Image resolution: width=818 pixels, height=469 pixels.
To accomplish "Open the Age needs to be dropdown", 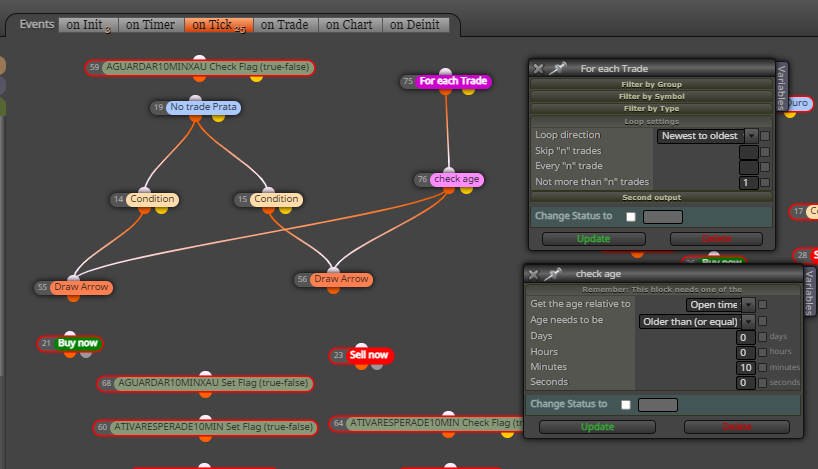I will 696,321.
